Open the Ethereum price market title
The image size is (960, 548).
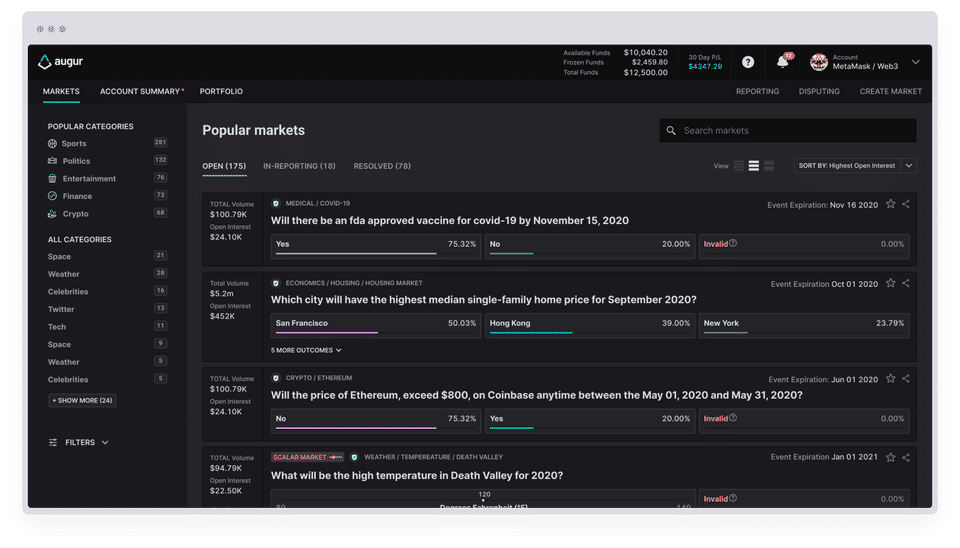536,395
